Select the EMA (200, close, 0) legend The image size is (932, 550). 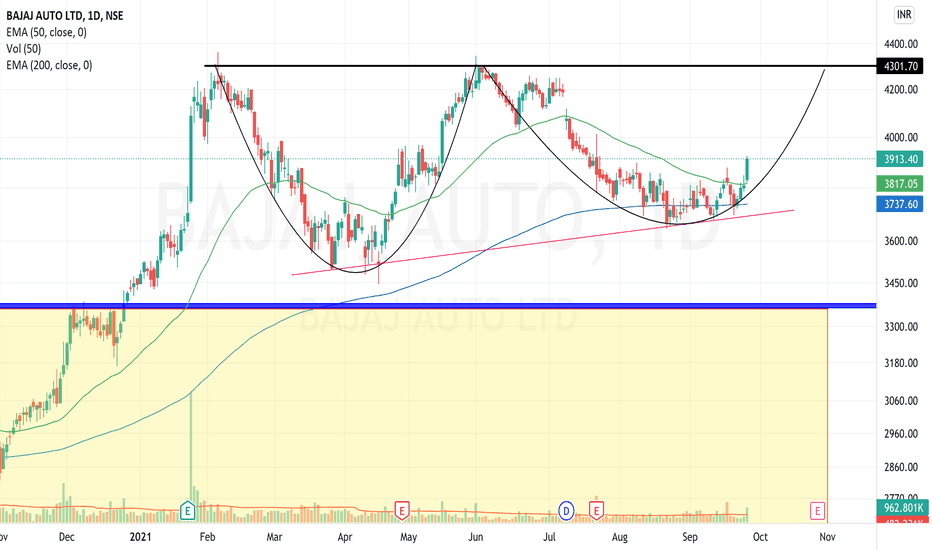tap(49, 65)
